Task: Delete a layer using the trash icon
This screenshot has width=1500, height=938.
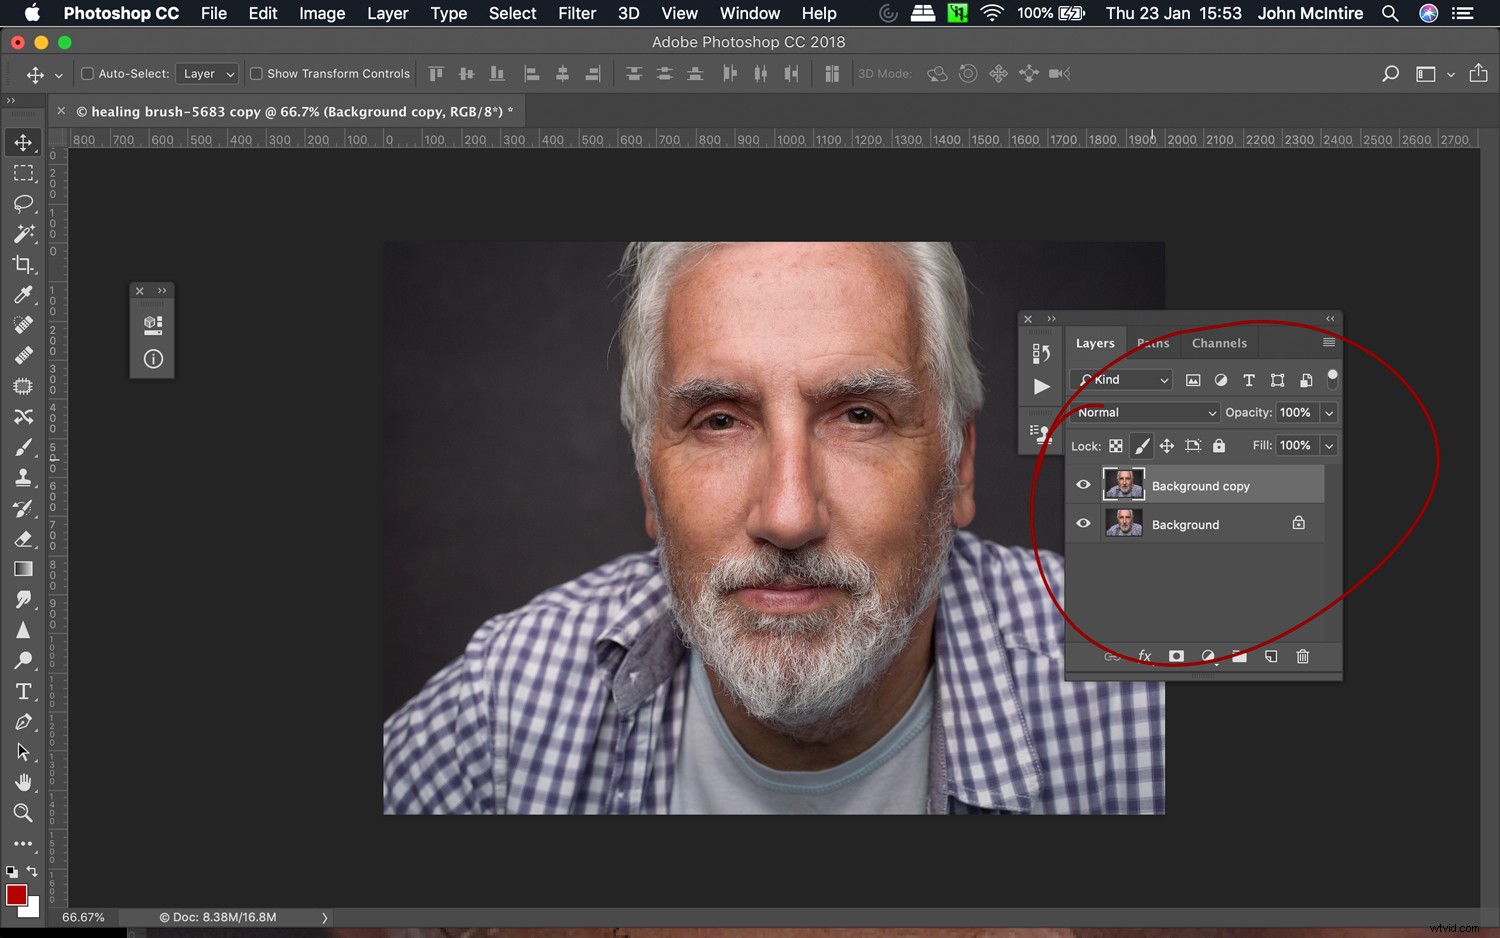Action: 1302,656
